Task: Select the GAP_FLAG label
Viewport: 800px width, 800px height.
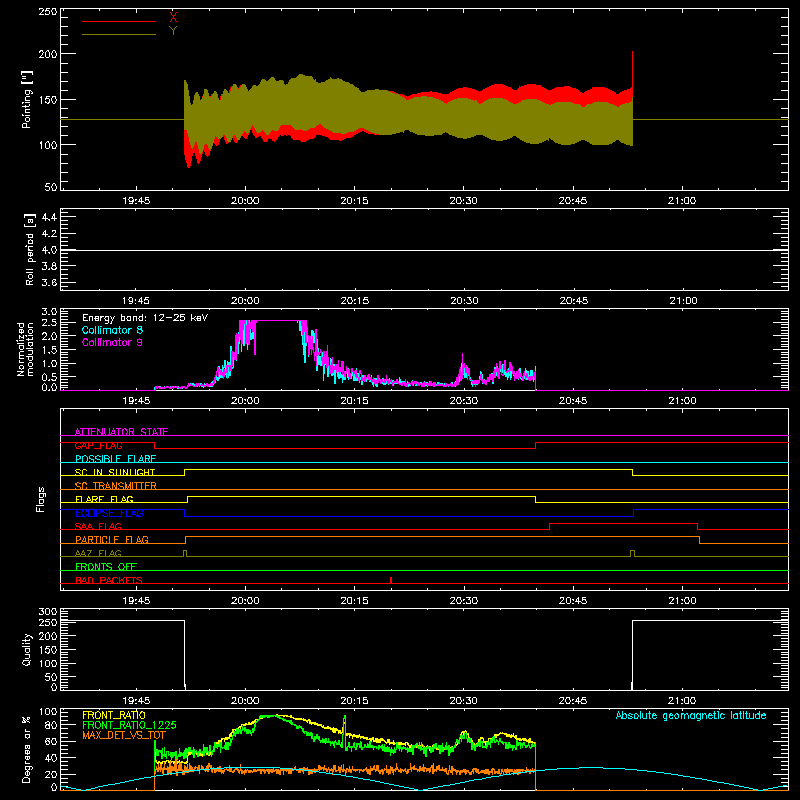Action: point(98,445)
